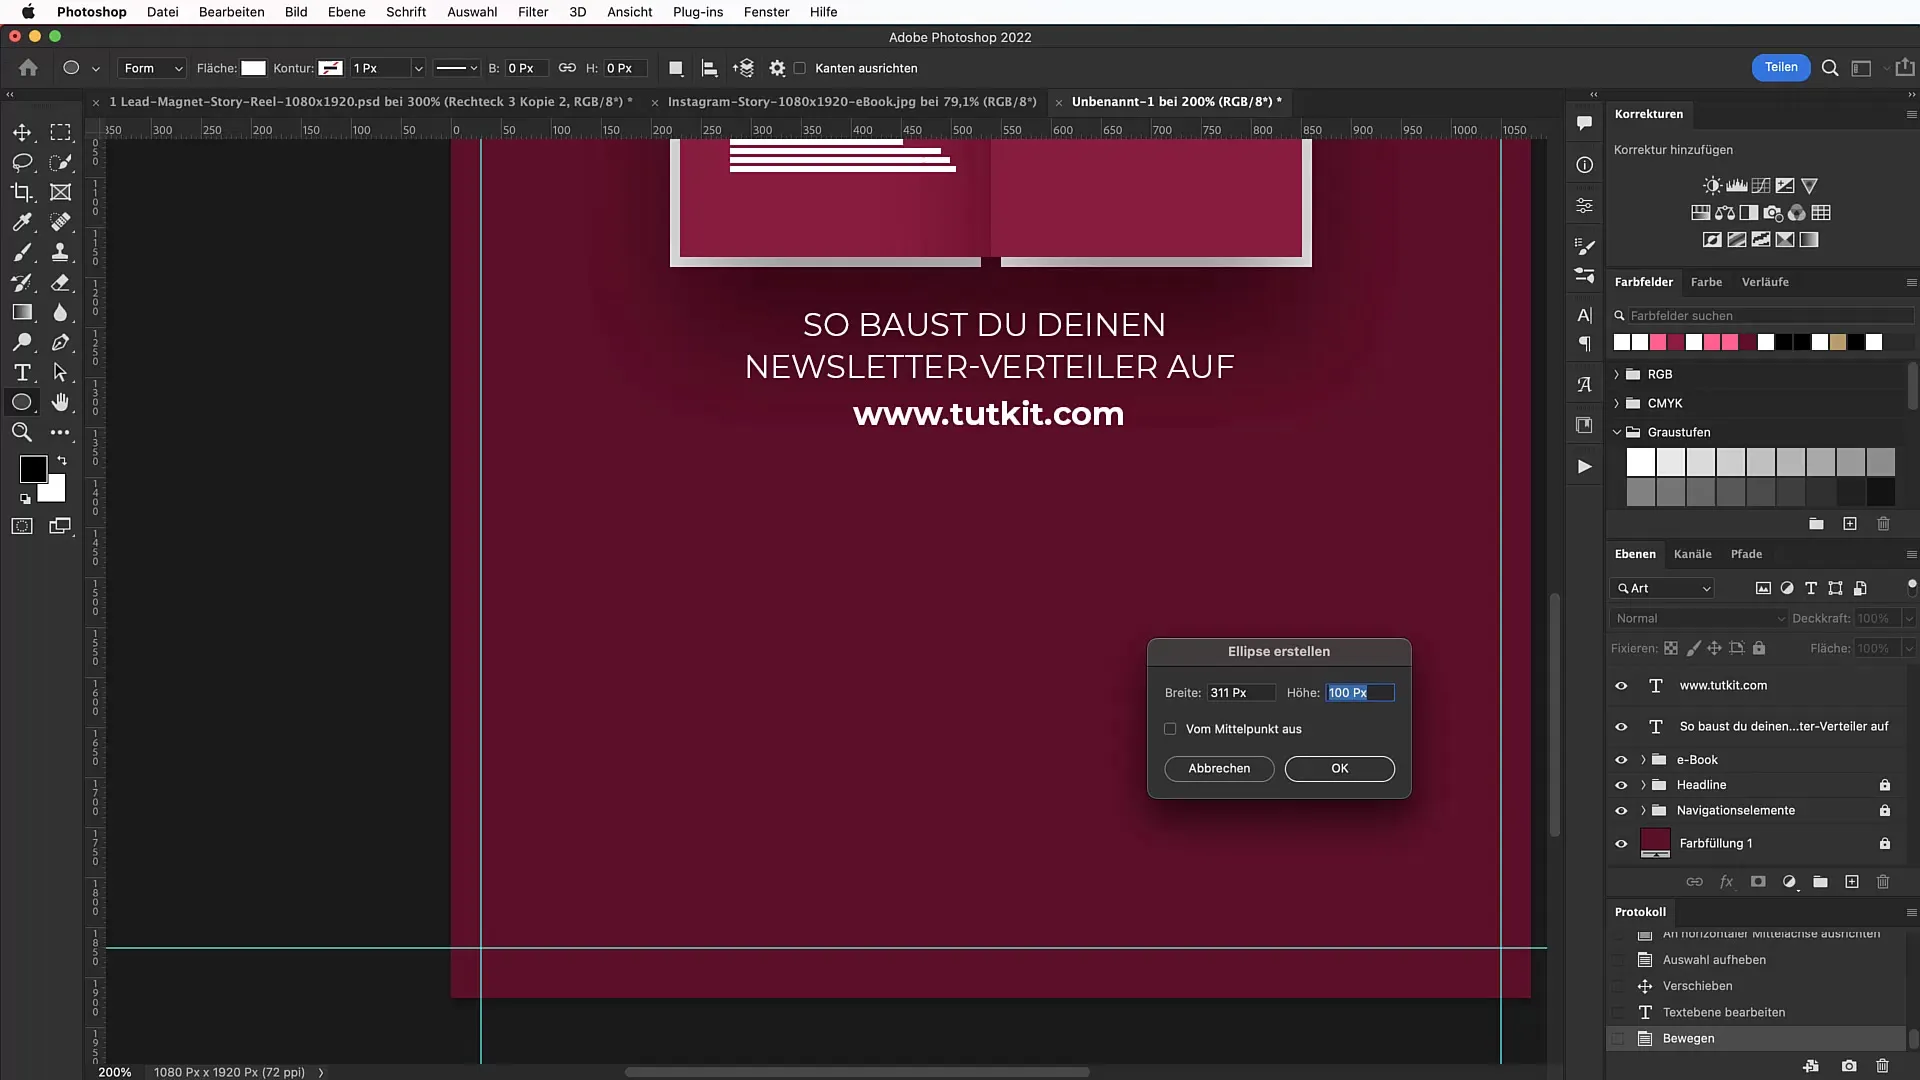Enable Vom Mittelpunkt aus checkbox
The height and width of the screenshot is (1080, 1920).
tap(1170, 729)
